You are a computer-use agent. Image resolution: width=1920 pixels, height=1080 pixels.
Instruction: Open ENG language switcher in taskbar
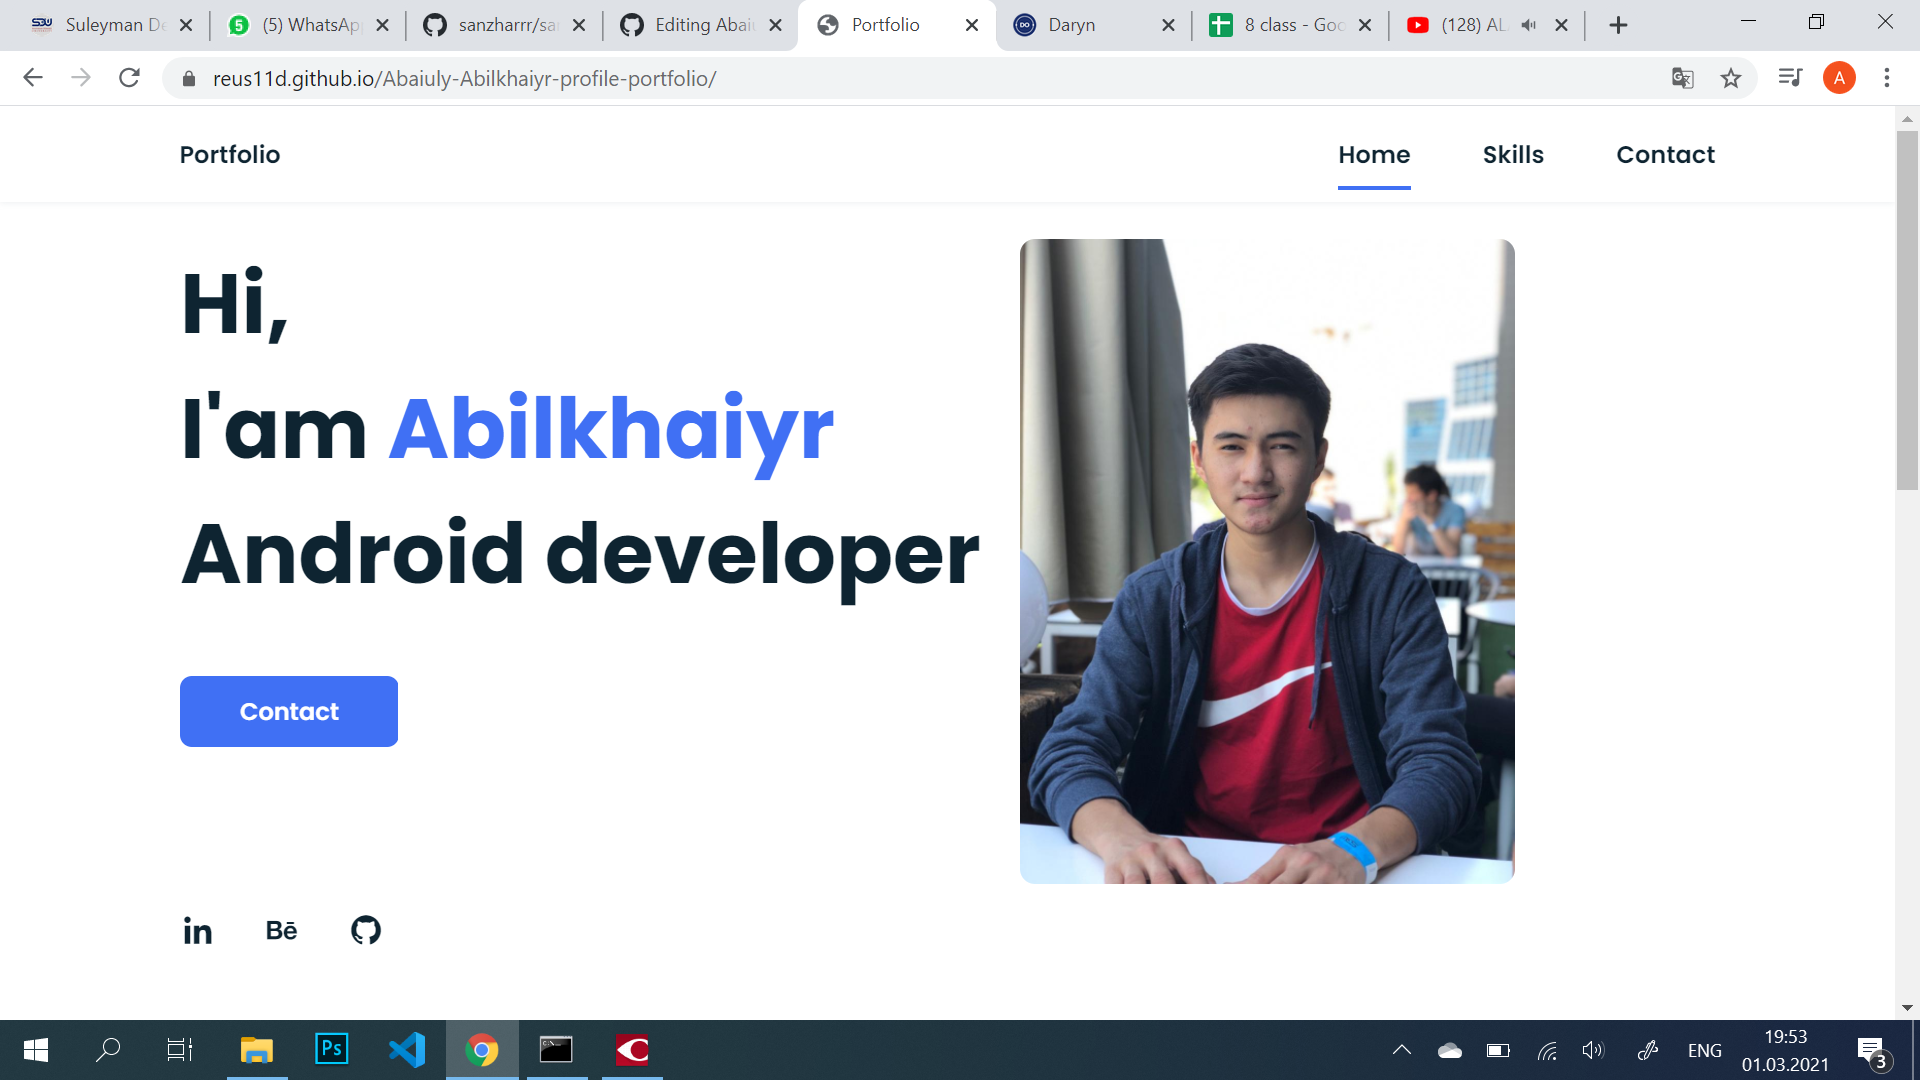pos(1704,1050)
